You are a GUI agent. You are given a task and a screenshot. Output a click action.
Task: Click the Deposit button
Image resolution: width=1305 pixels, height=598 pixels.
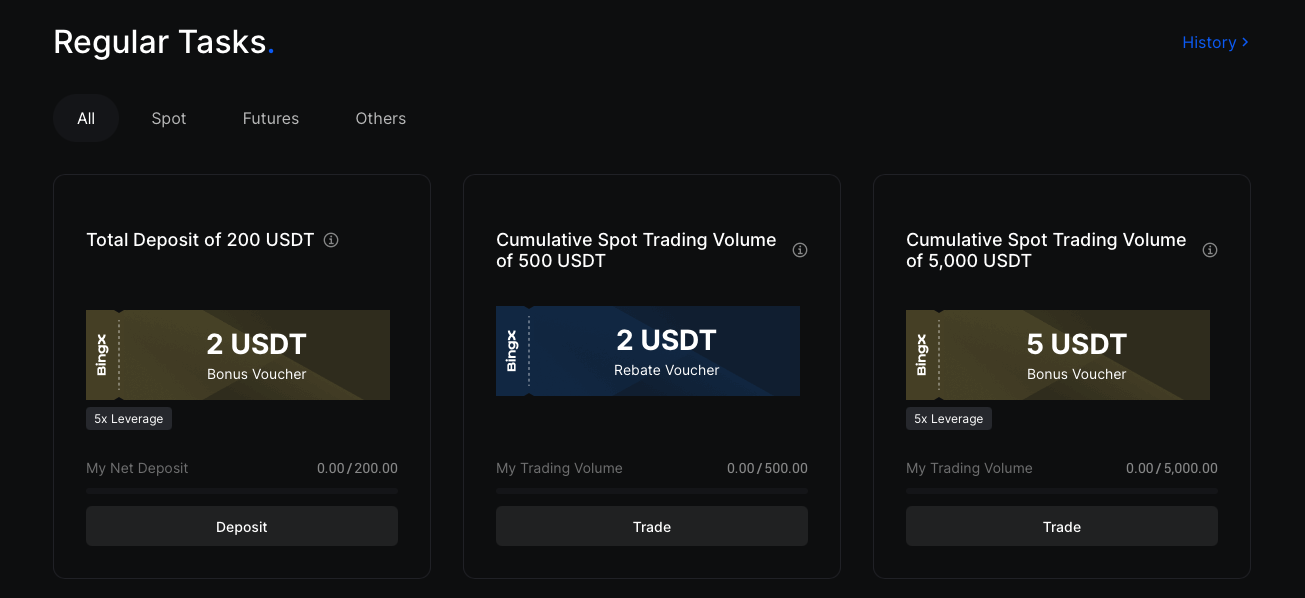[242, 526]
